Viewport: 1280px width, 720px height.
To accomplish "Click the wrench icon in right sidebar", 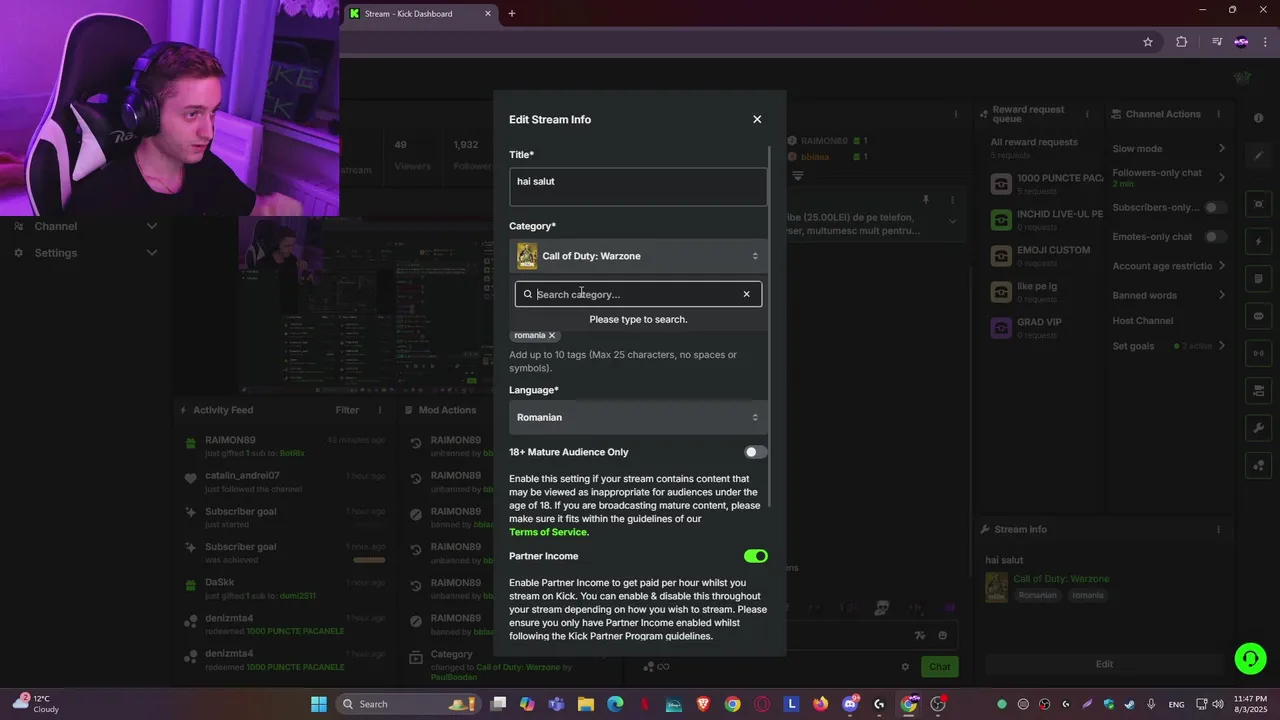I will [x=1259, y=428].
